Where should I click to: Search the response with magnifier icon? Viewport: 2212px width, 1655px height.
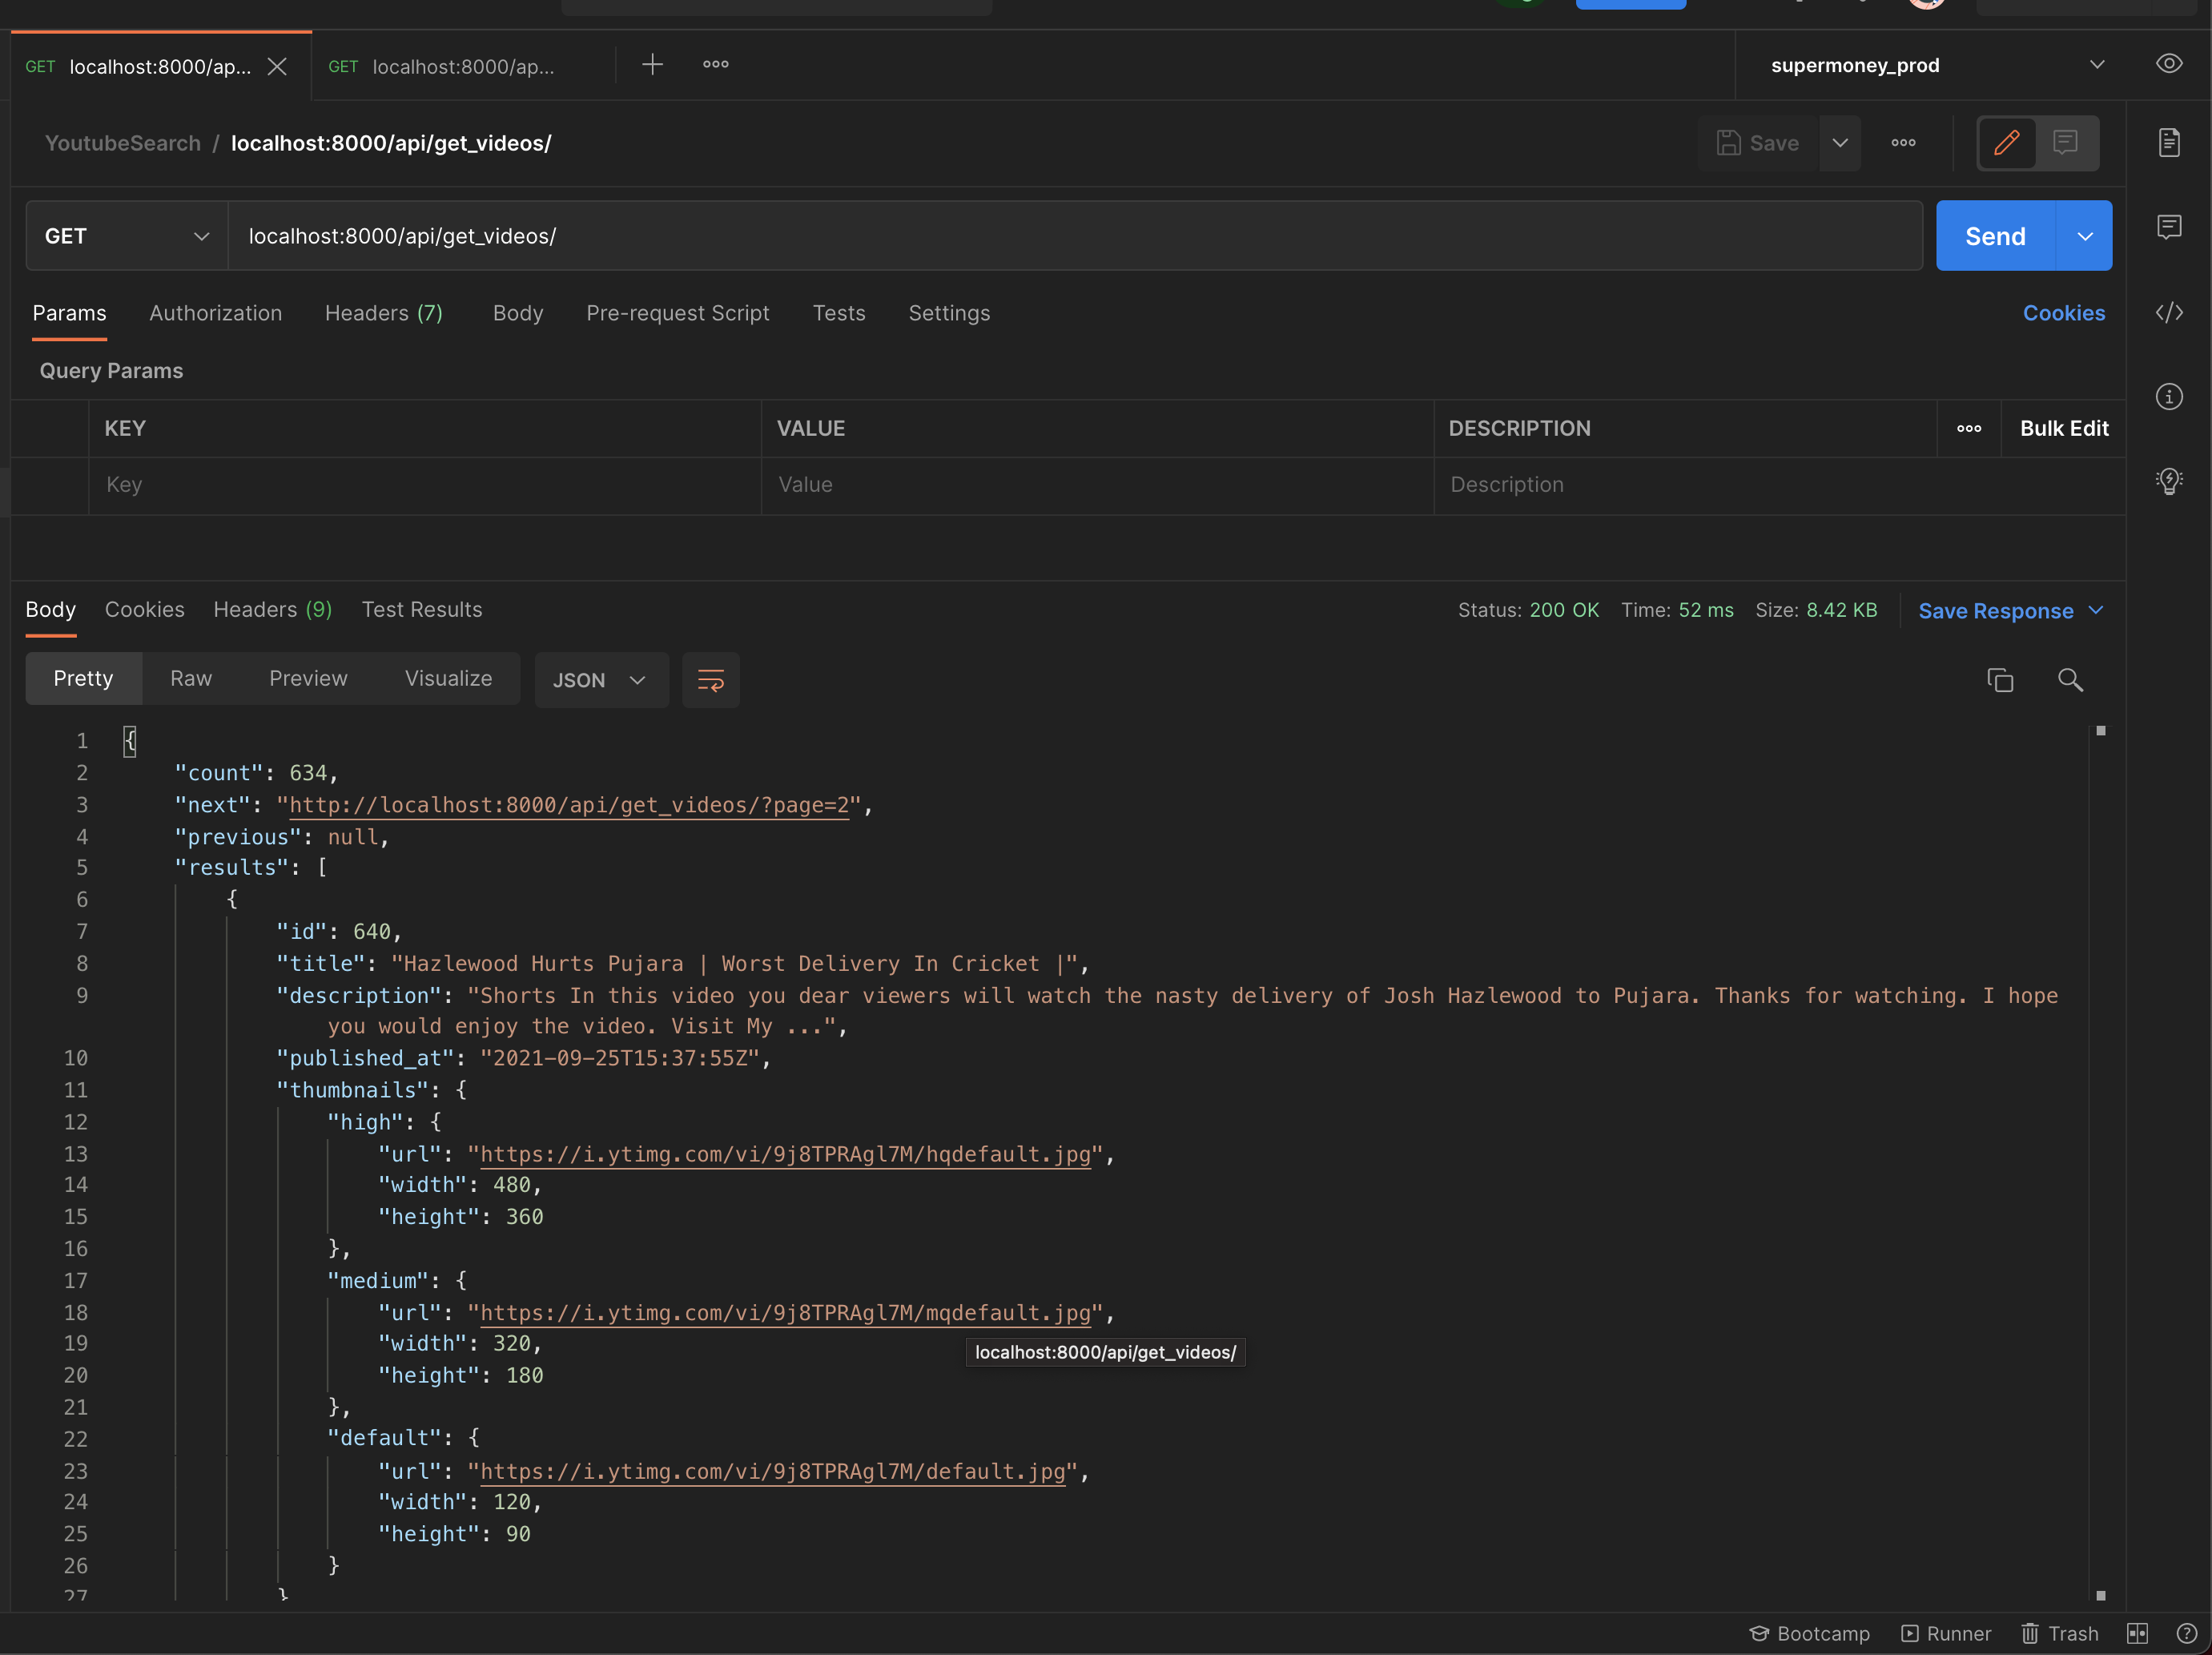(2070, 680)
